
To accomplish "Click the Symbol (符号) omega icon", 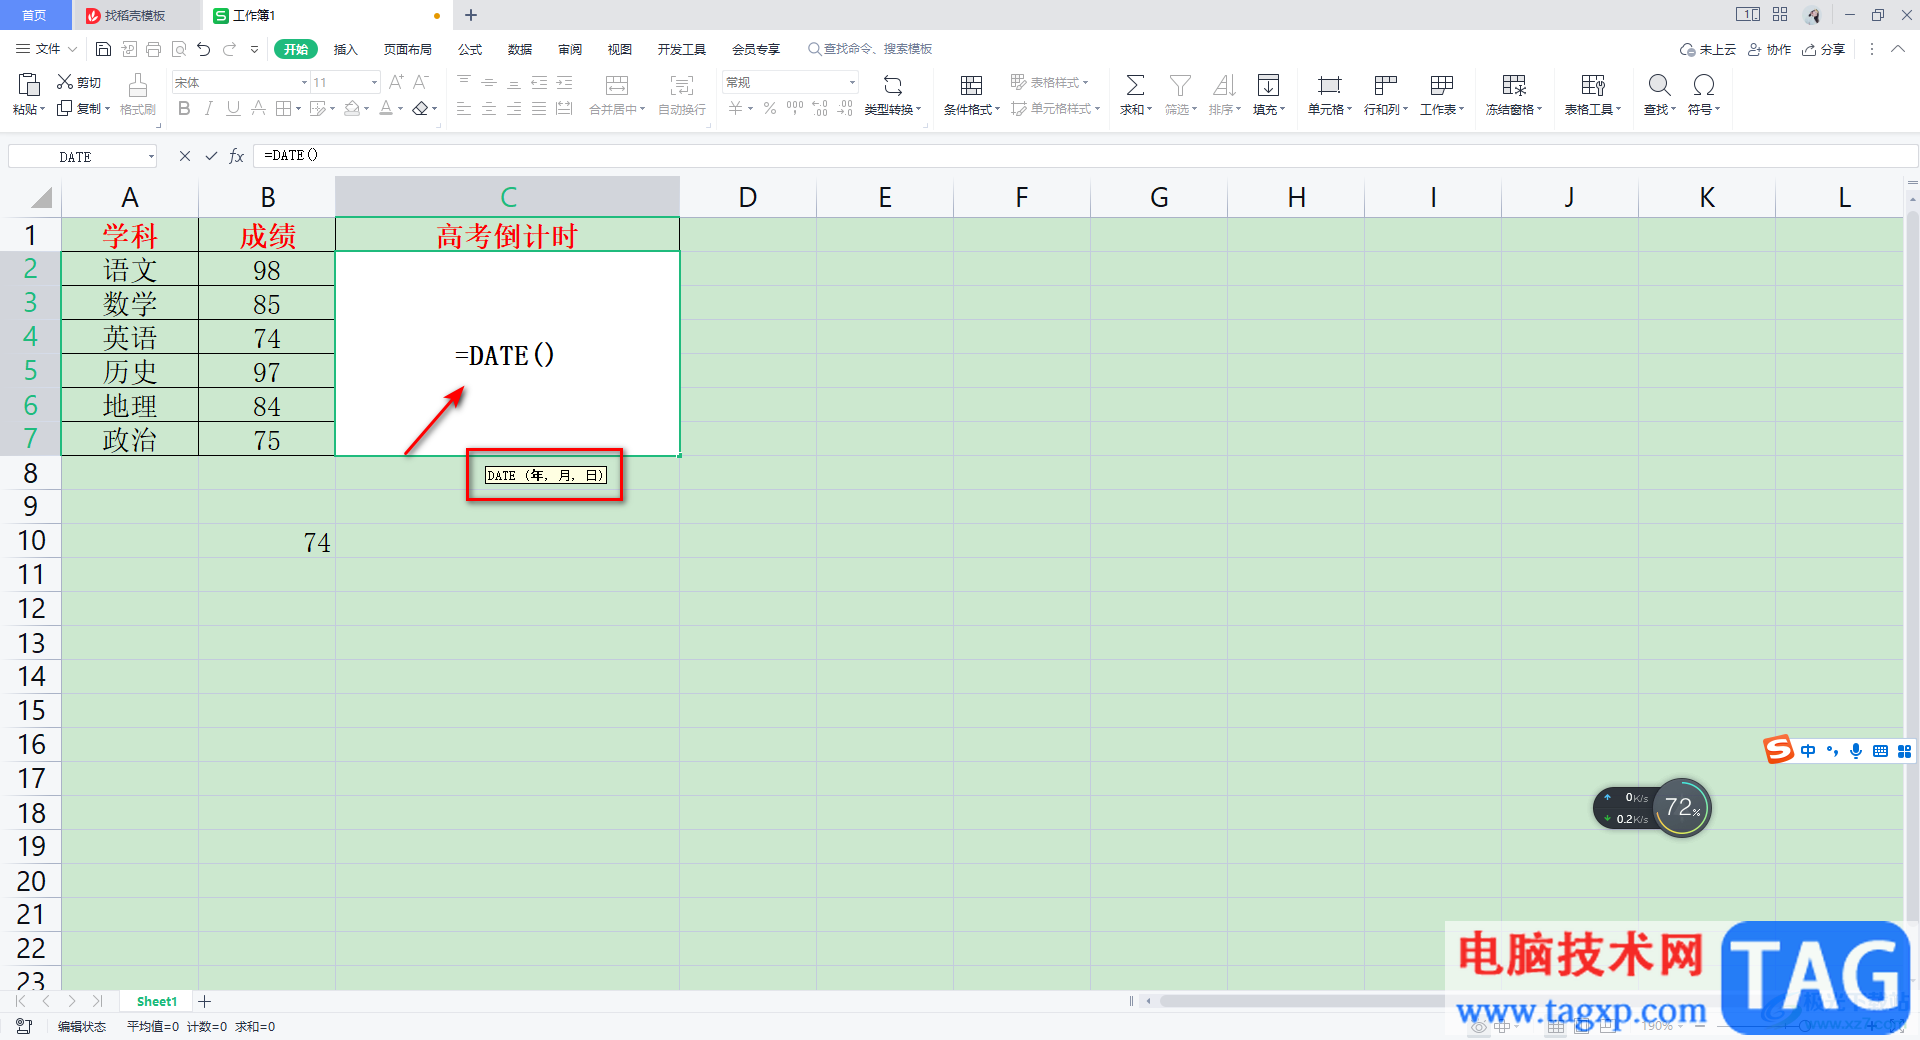I will 1703,86.
